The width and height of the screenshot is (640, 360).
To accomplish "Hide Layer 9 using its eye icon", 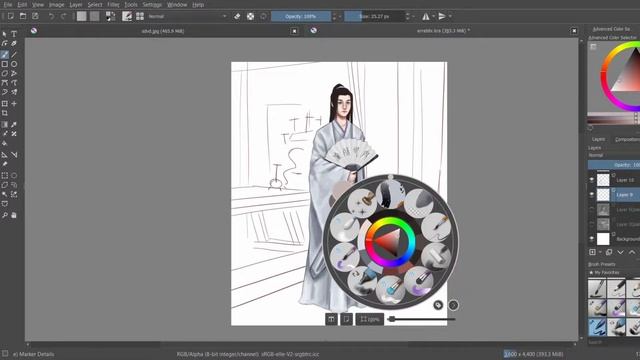I will [592, 195].
